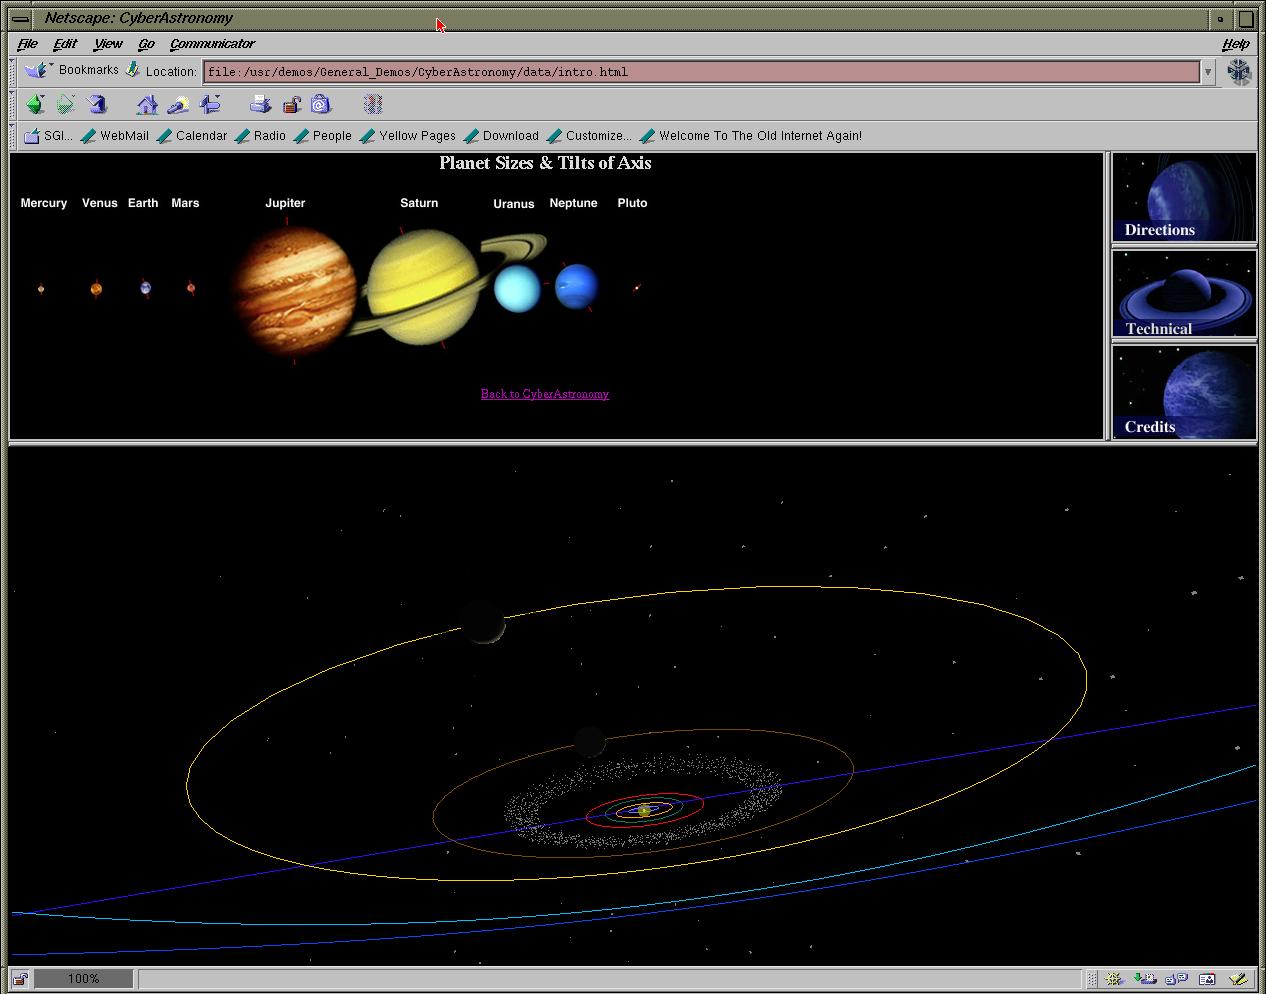The height and width of the screenshot is (994, 1266).
Task: Click the status message field in the status bar
Action: pos(609,979)
